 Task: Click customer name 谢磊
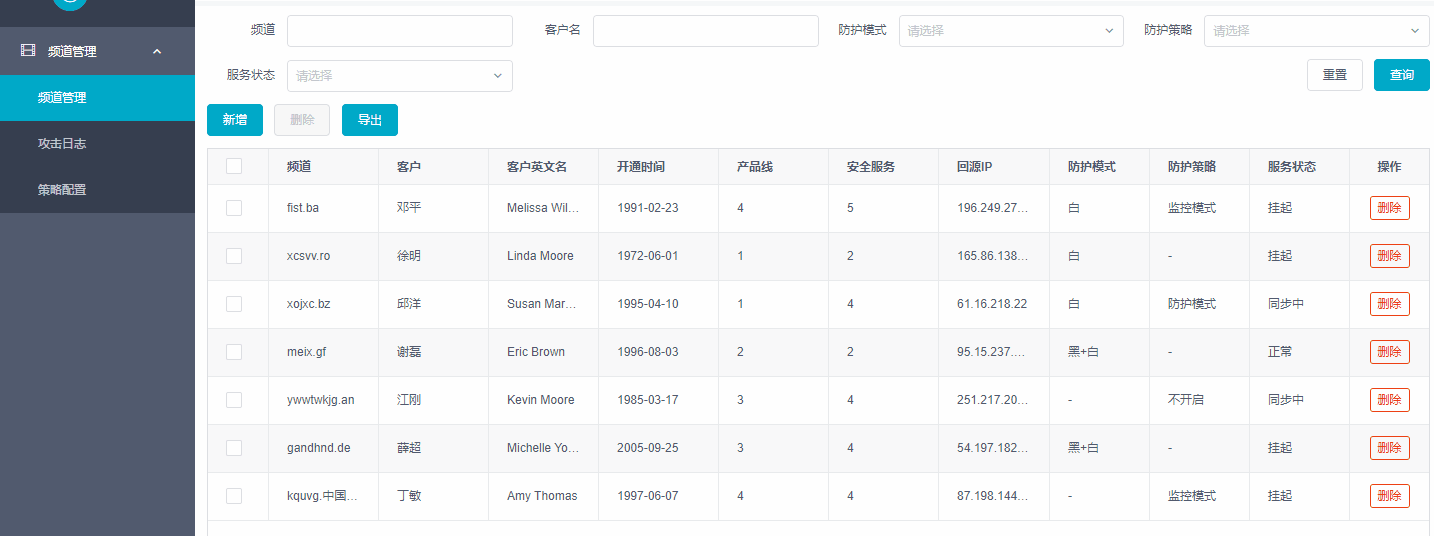click(409, 352)
